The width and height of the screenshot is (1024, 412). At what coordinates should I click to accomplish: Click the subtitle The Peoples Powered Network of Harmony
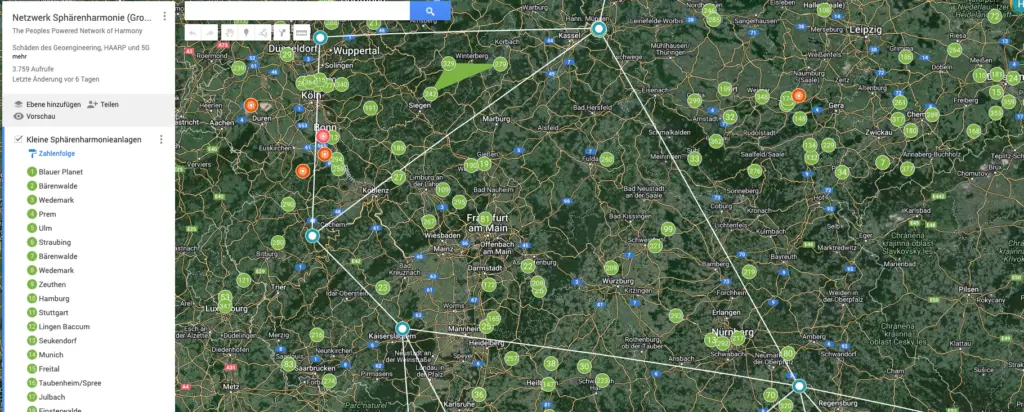click(77, 31)
